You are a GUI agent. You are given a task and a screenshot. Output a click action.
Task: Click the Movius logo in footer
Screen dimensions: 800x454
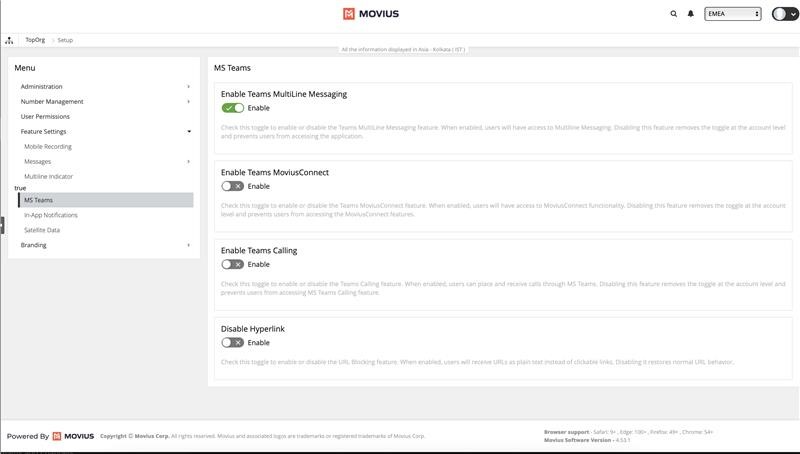click(x=73, y=436)
